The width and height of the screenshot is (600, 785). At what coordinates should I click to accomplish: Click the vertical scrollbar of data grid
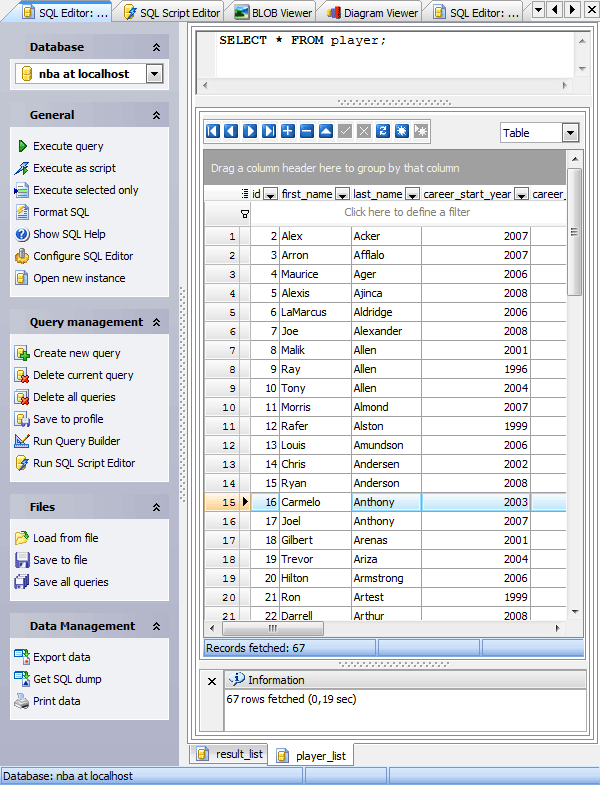[x=574, y=400]
